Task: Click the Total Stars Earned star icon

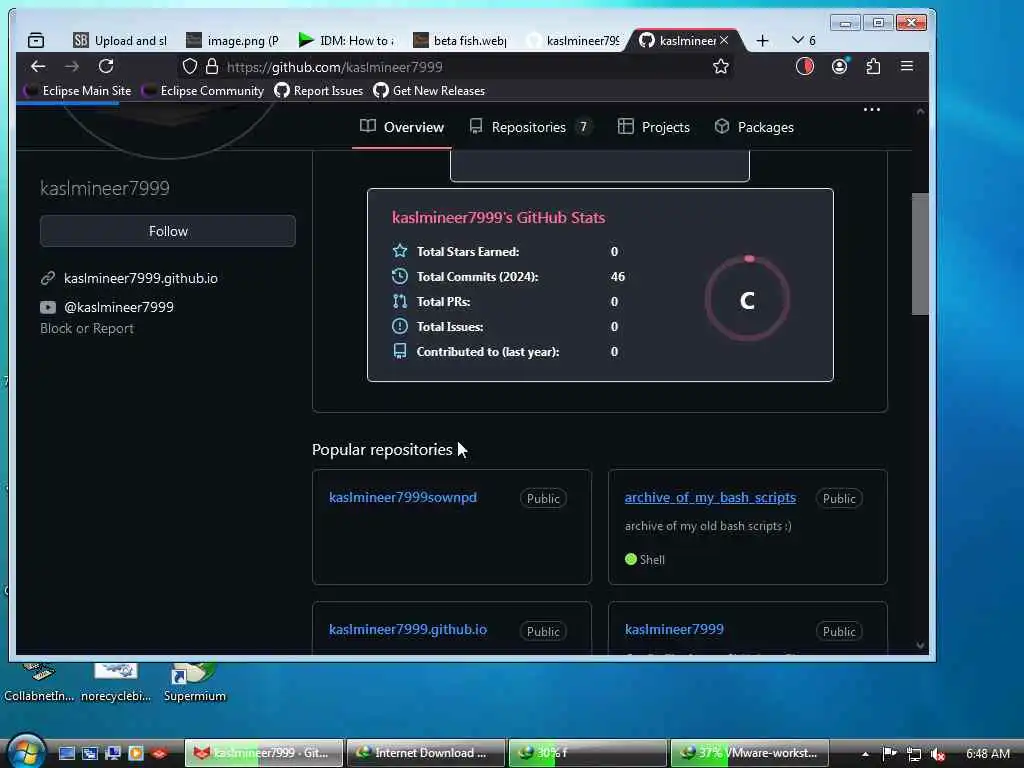Action: pyautogui.click(x=400, y=251)
